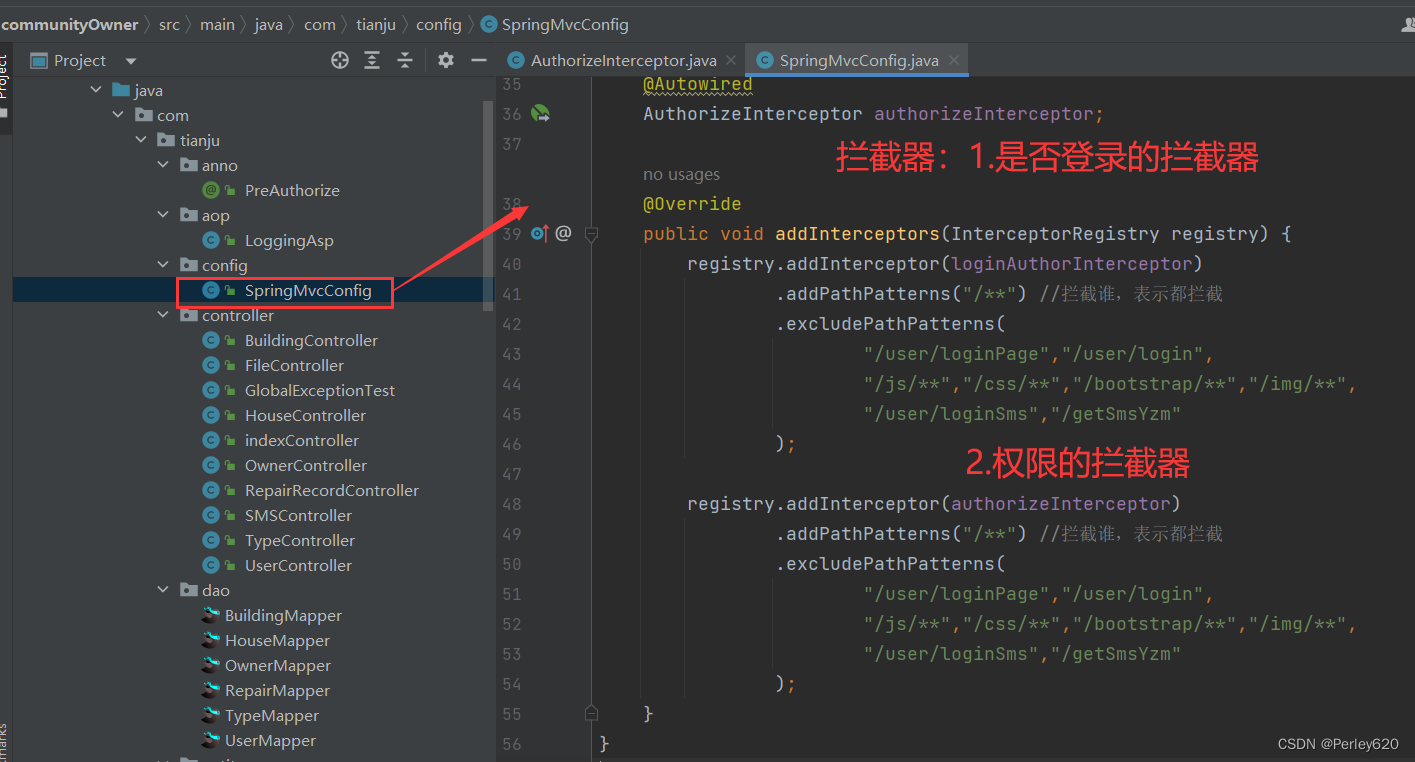
Task: Collapse the java folder
Action: click(96, 90)
